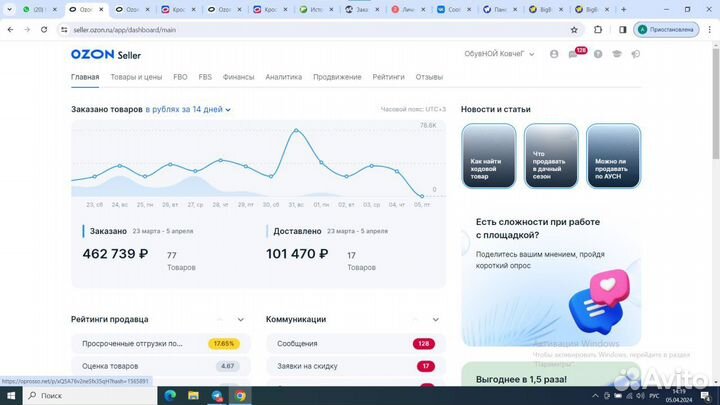Click Windows taskbar search box Поиск
The height and width of the screenshot is (405, 720).
tap(90, 395)
